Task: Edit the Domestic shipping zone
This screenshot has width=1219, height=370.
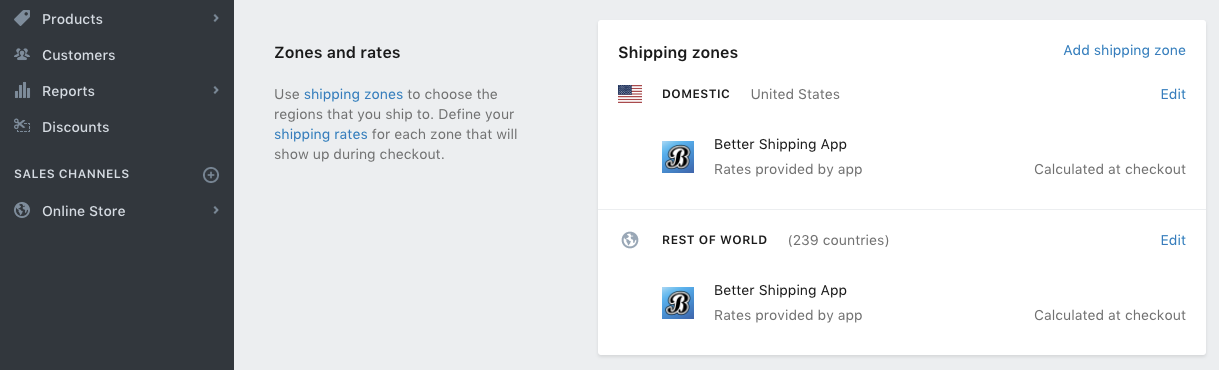Action: [1173, 94]
